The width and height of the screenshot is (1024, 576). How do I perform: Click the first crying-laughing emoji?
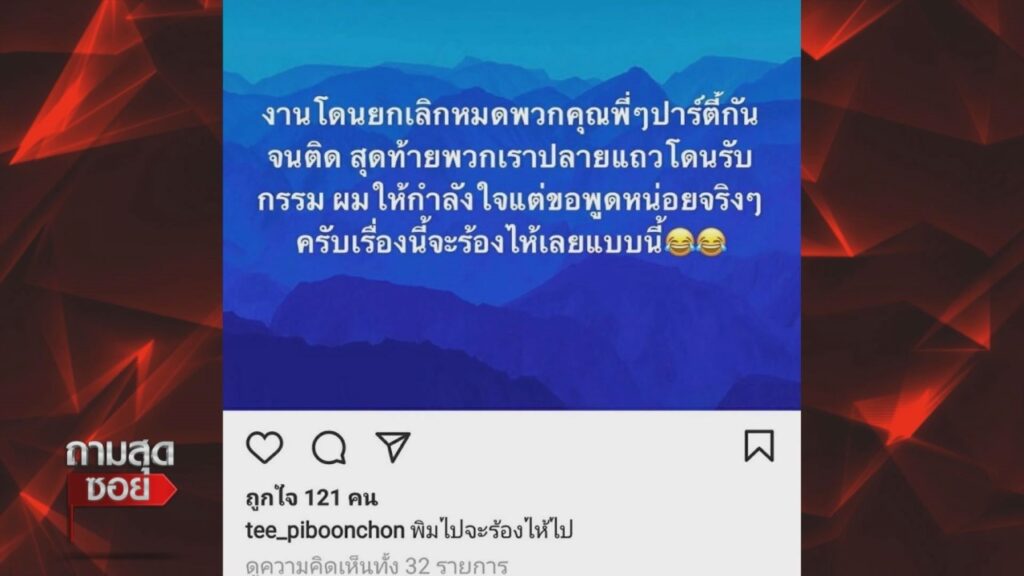coord(679,242)
